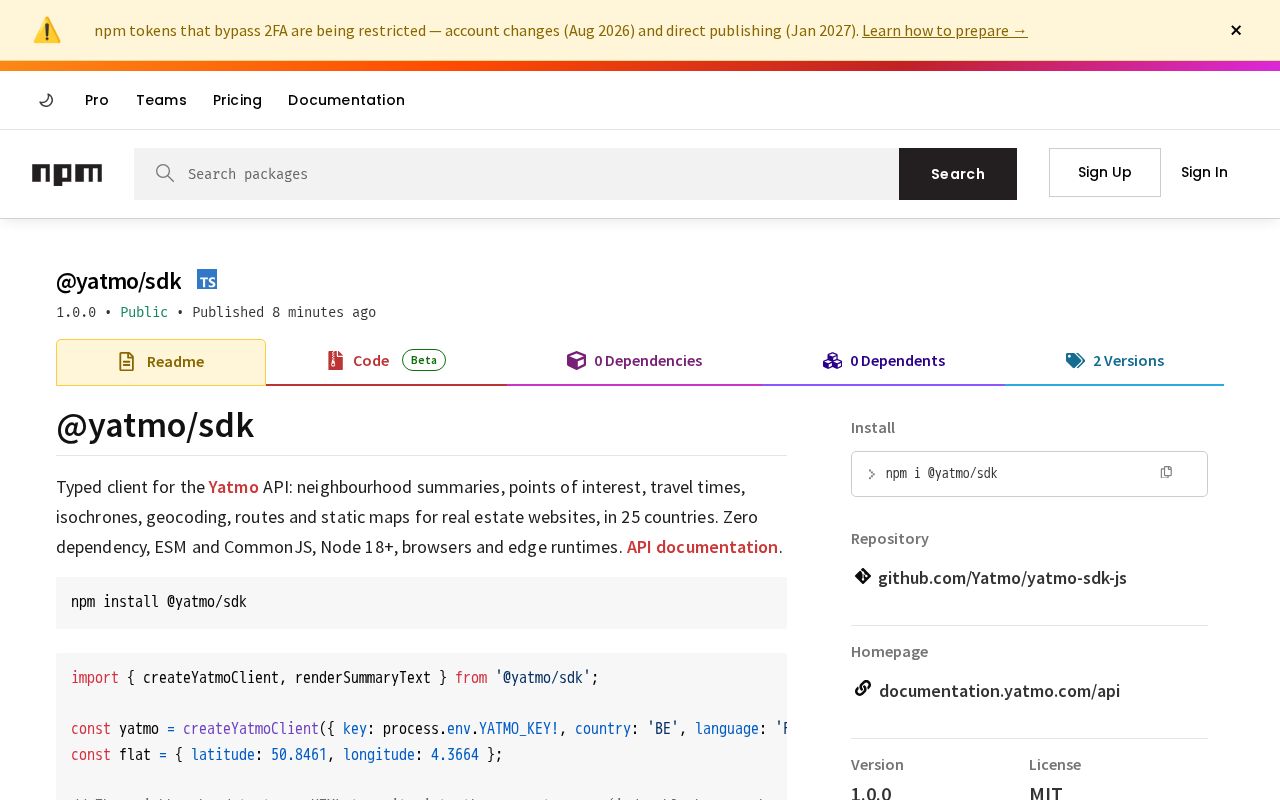Open the Pro menu item
The image size is (1280, 800).
point(97,100)
